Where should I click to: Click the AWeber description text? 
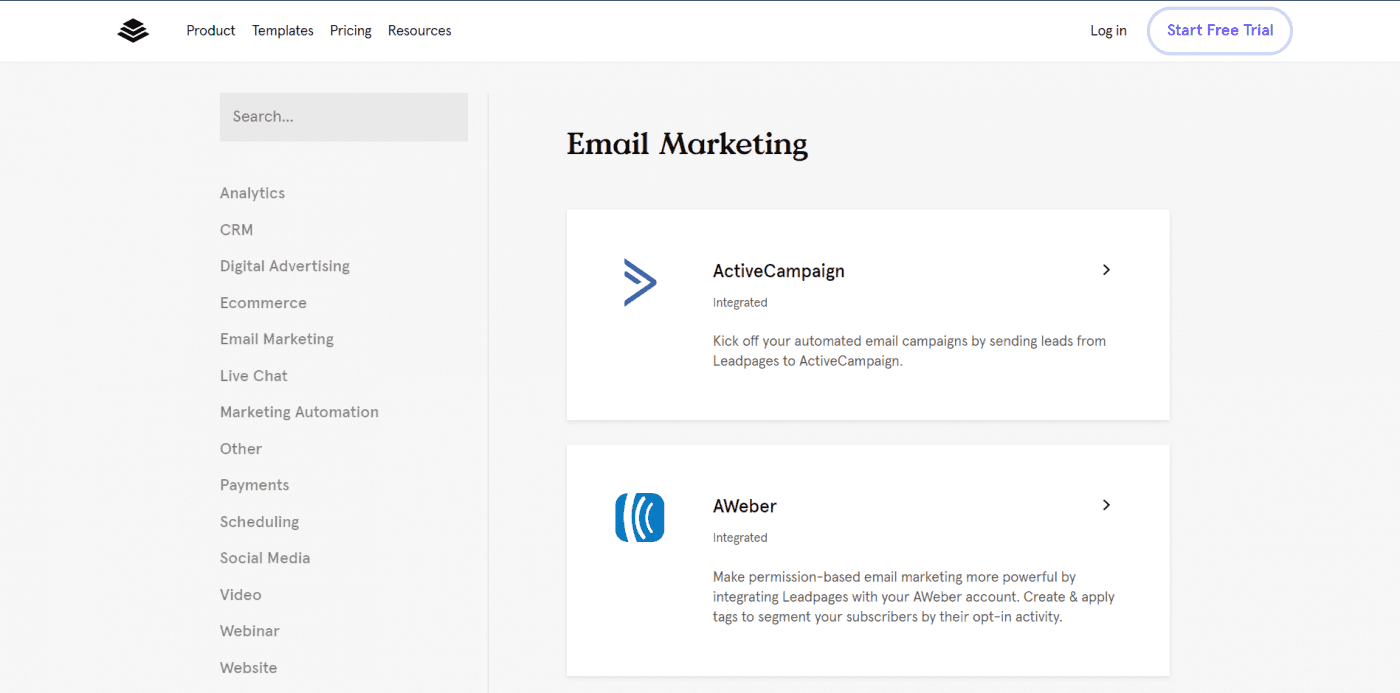(x=914, y=597)
